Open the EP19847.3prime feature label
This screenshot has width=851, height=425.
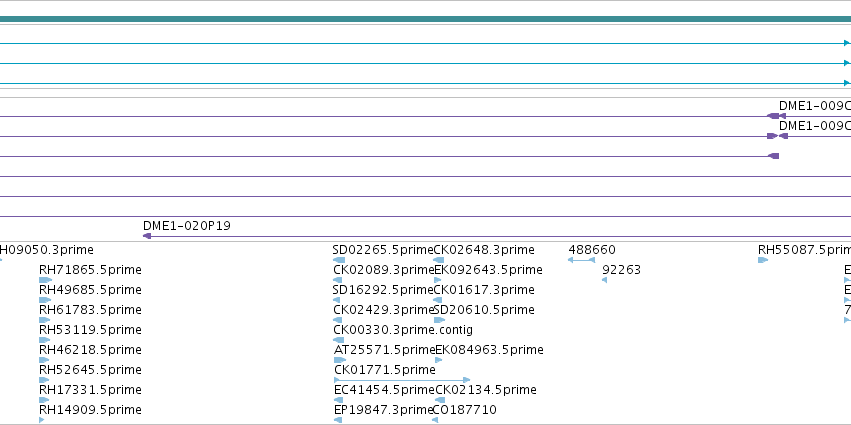(x=384, y=410)
